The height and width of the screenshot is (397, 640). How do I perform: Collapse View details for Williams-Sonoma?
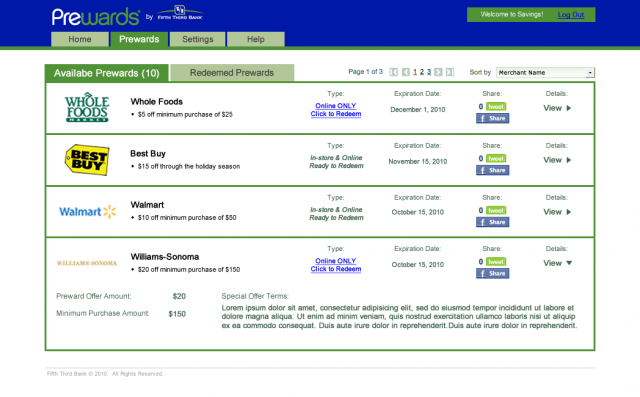(x=558, y=263)
